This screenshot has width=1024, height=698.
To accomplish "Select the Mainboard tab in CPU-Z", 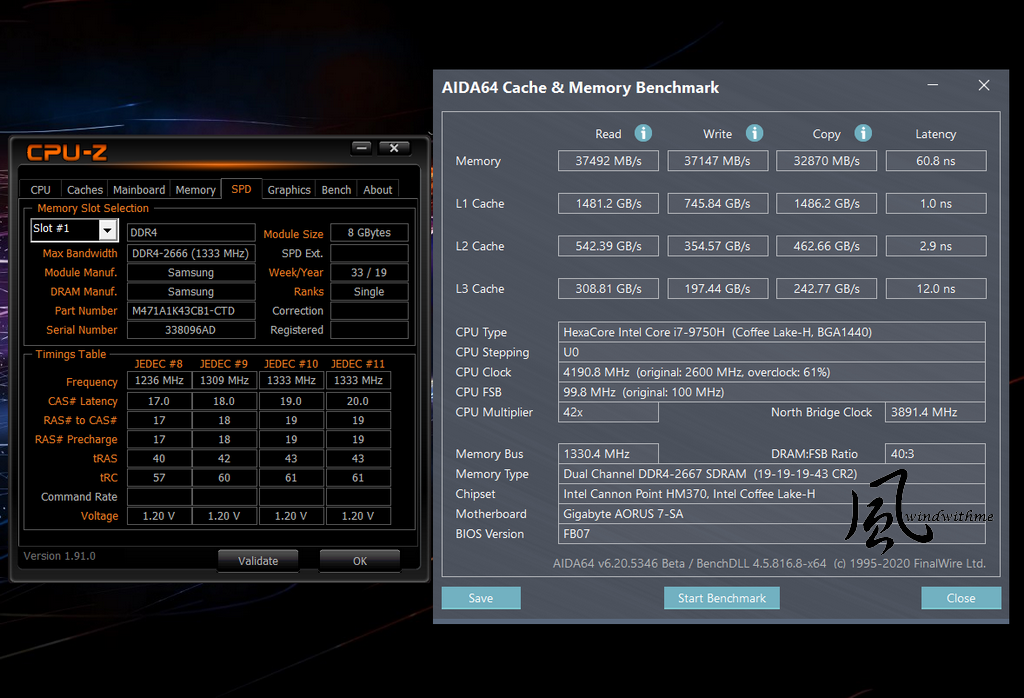I will (139, 189).
